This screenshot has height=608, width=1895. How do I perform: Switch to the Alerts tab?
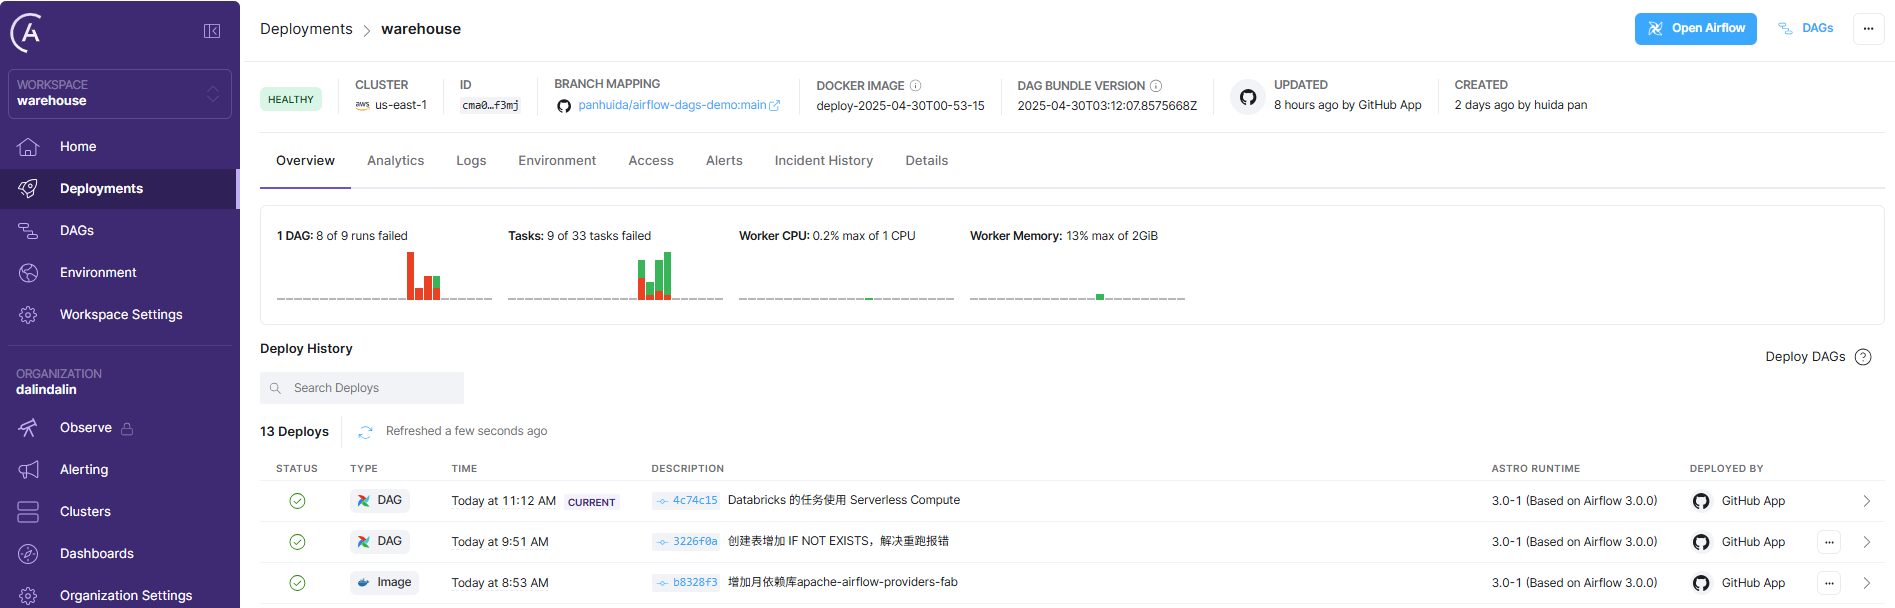click(724, 161)
